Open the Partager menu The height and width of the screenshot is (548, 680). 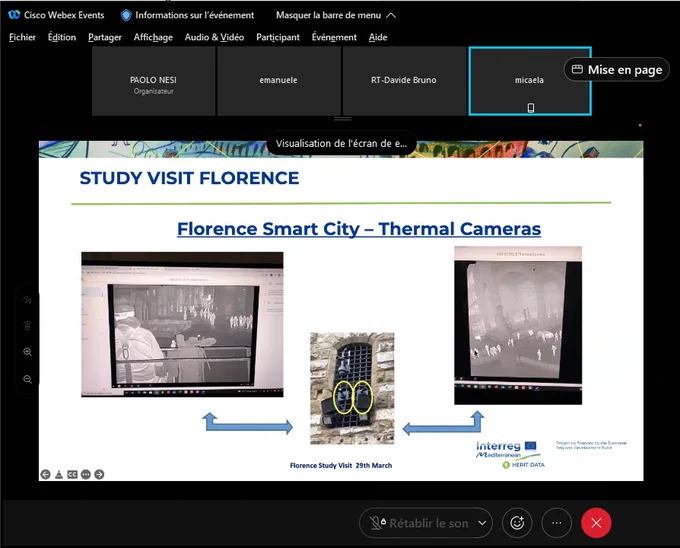coord(105,37)
